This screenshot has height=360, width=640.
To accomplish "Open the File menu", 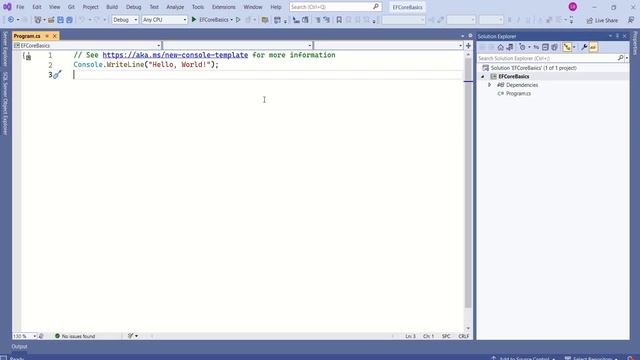I will point(20,7).
